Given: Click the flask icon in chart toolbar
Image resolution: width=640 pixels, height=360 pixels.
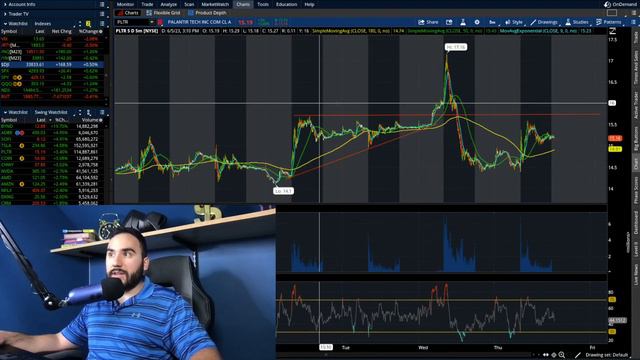Looking at the screenshot, I should [x=463, y=22].
